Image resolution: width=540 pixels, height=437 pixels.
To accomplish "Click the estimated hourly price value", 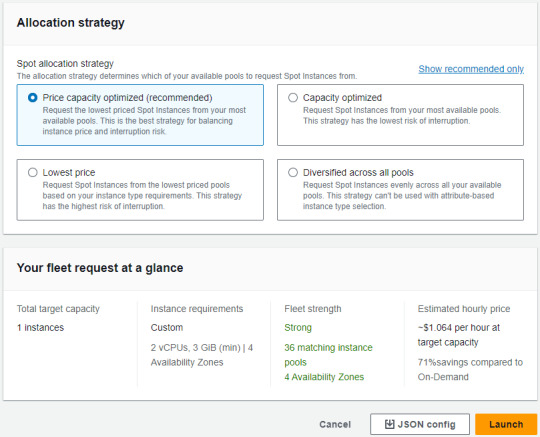I will point(459,335).
